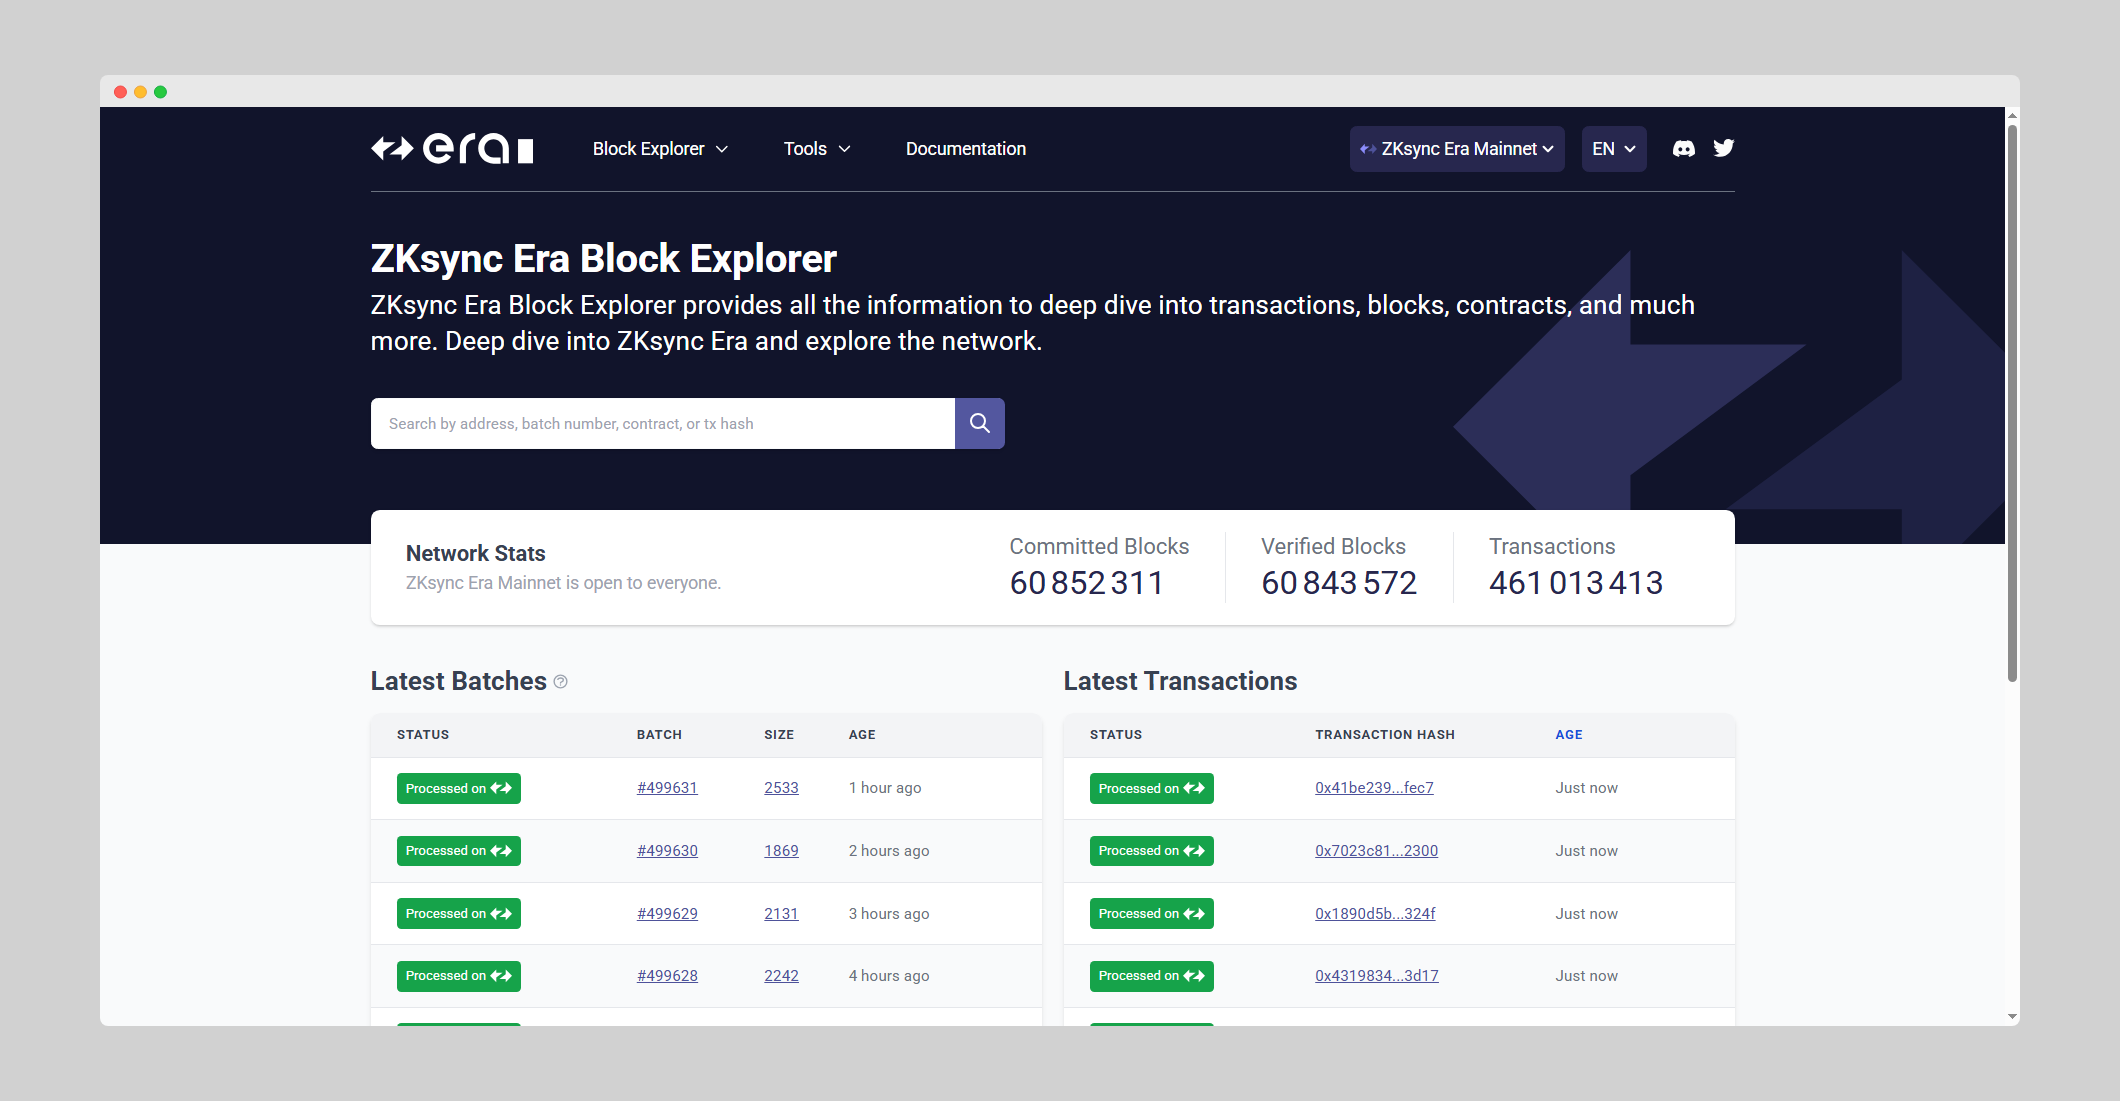
Task: Click the SIZE column header
Action: click(x=779, y=735)
